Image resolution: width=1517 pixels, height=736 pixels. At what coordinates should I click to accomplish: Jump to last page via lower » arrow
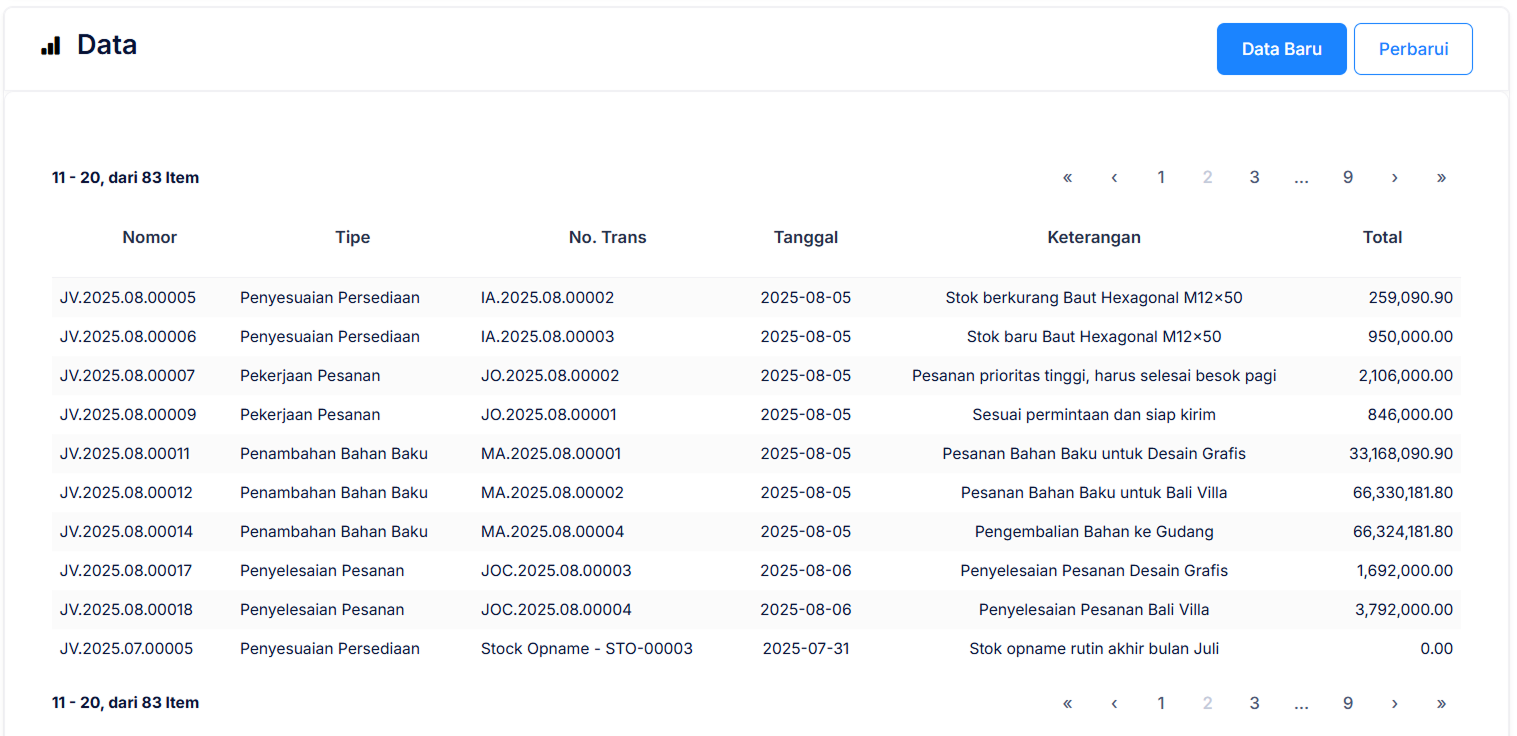[x=1441, y=703]
